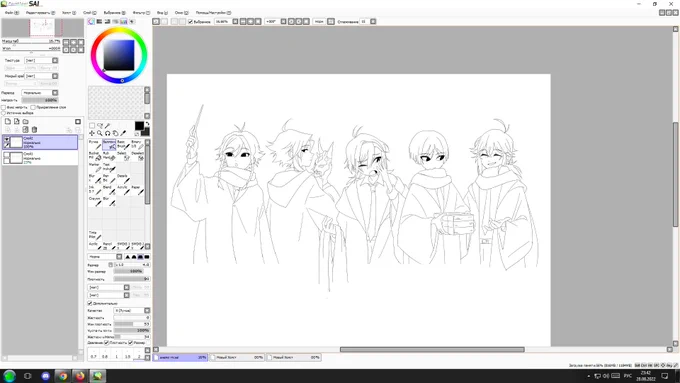Image resolution: width=680 pixels, height=383 pixels.
Task: Choose the Crayon brush
Action: pos(95,201)
